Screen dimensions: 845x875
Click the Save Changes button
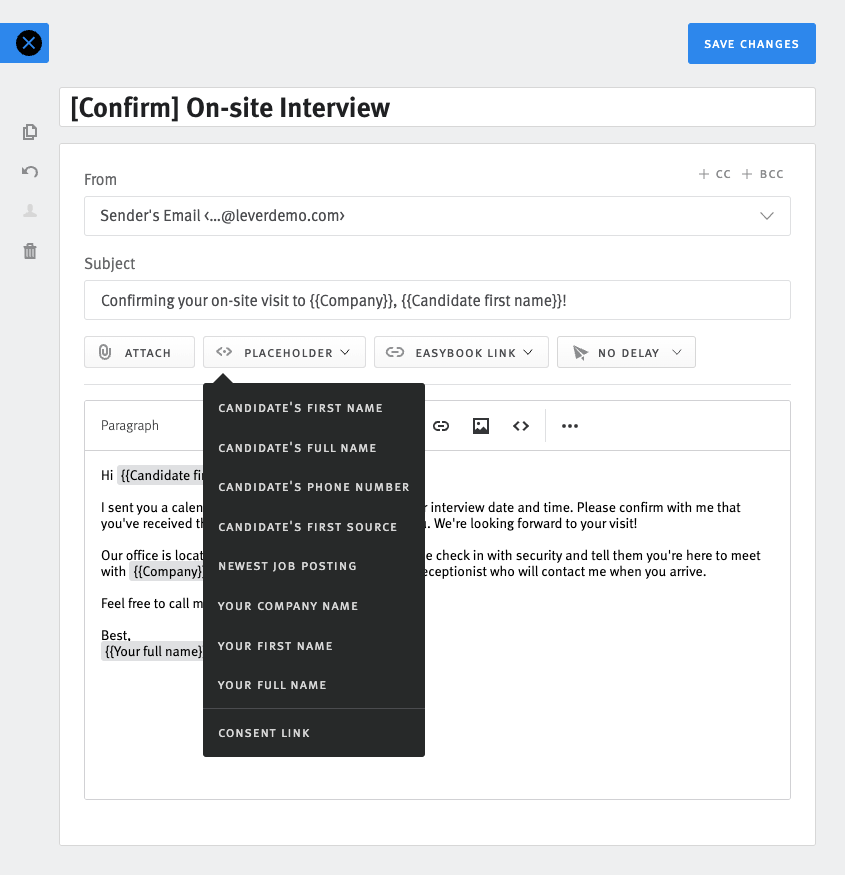tap(751, 43)
